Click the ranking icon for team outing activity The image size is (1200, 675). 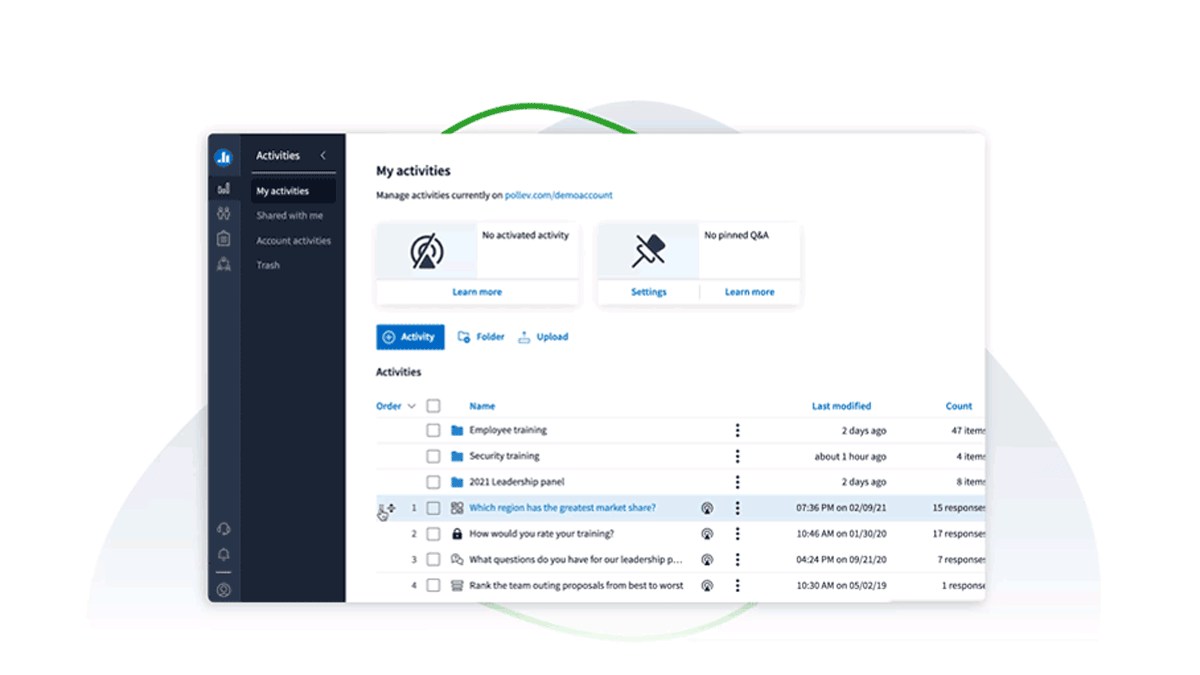click(457, 586)
